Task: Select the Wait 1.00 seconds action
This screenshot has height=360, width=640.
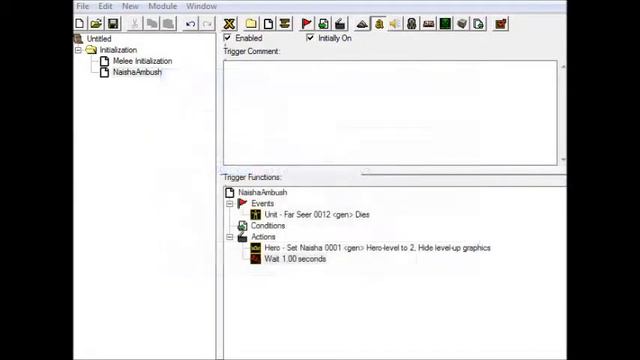Action: coord(295,259)
